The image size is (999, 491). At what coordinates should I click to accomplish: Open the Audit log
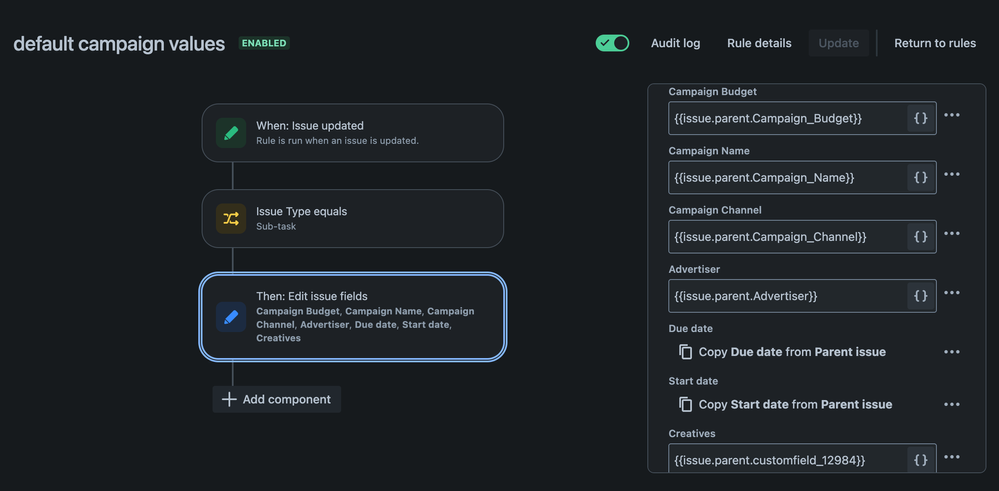(x=675, y=43)
